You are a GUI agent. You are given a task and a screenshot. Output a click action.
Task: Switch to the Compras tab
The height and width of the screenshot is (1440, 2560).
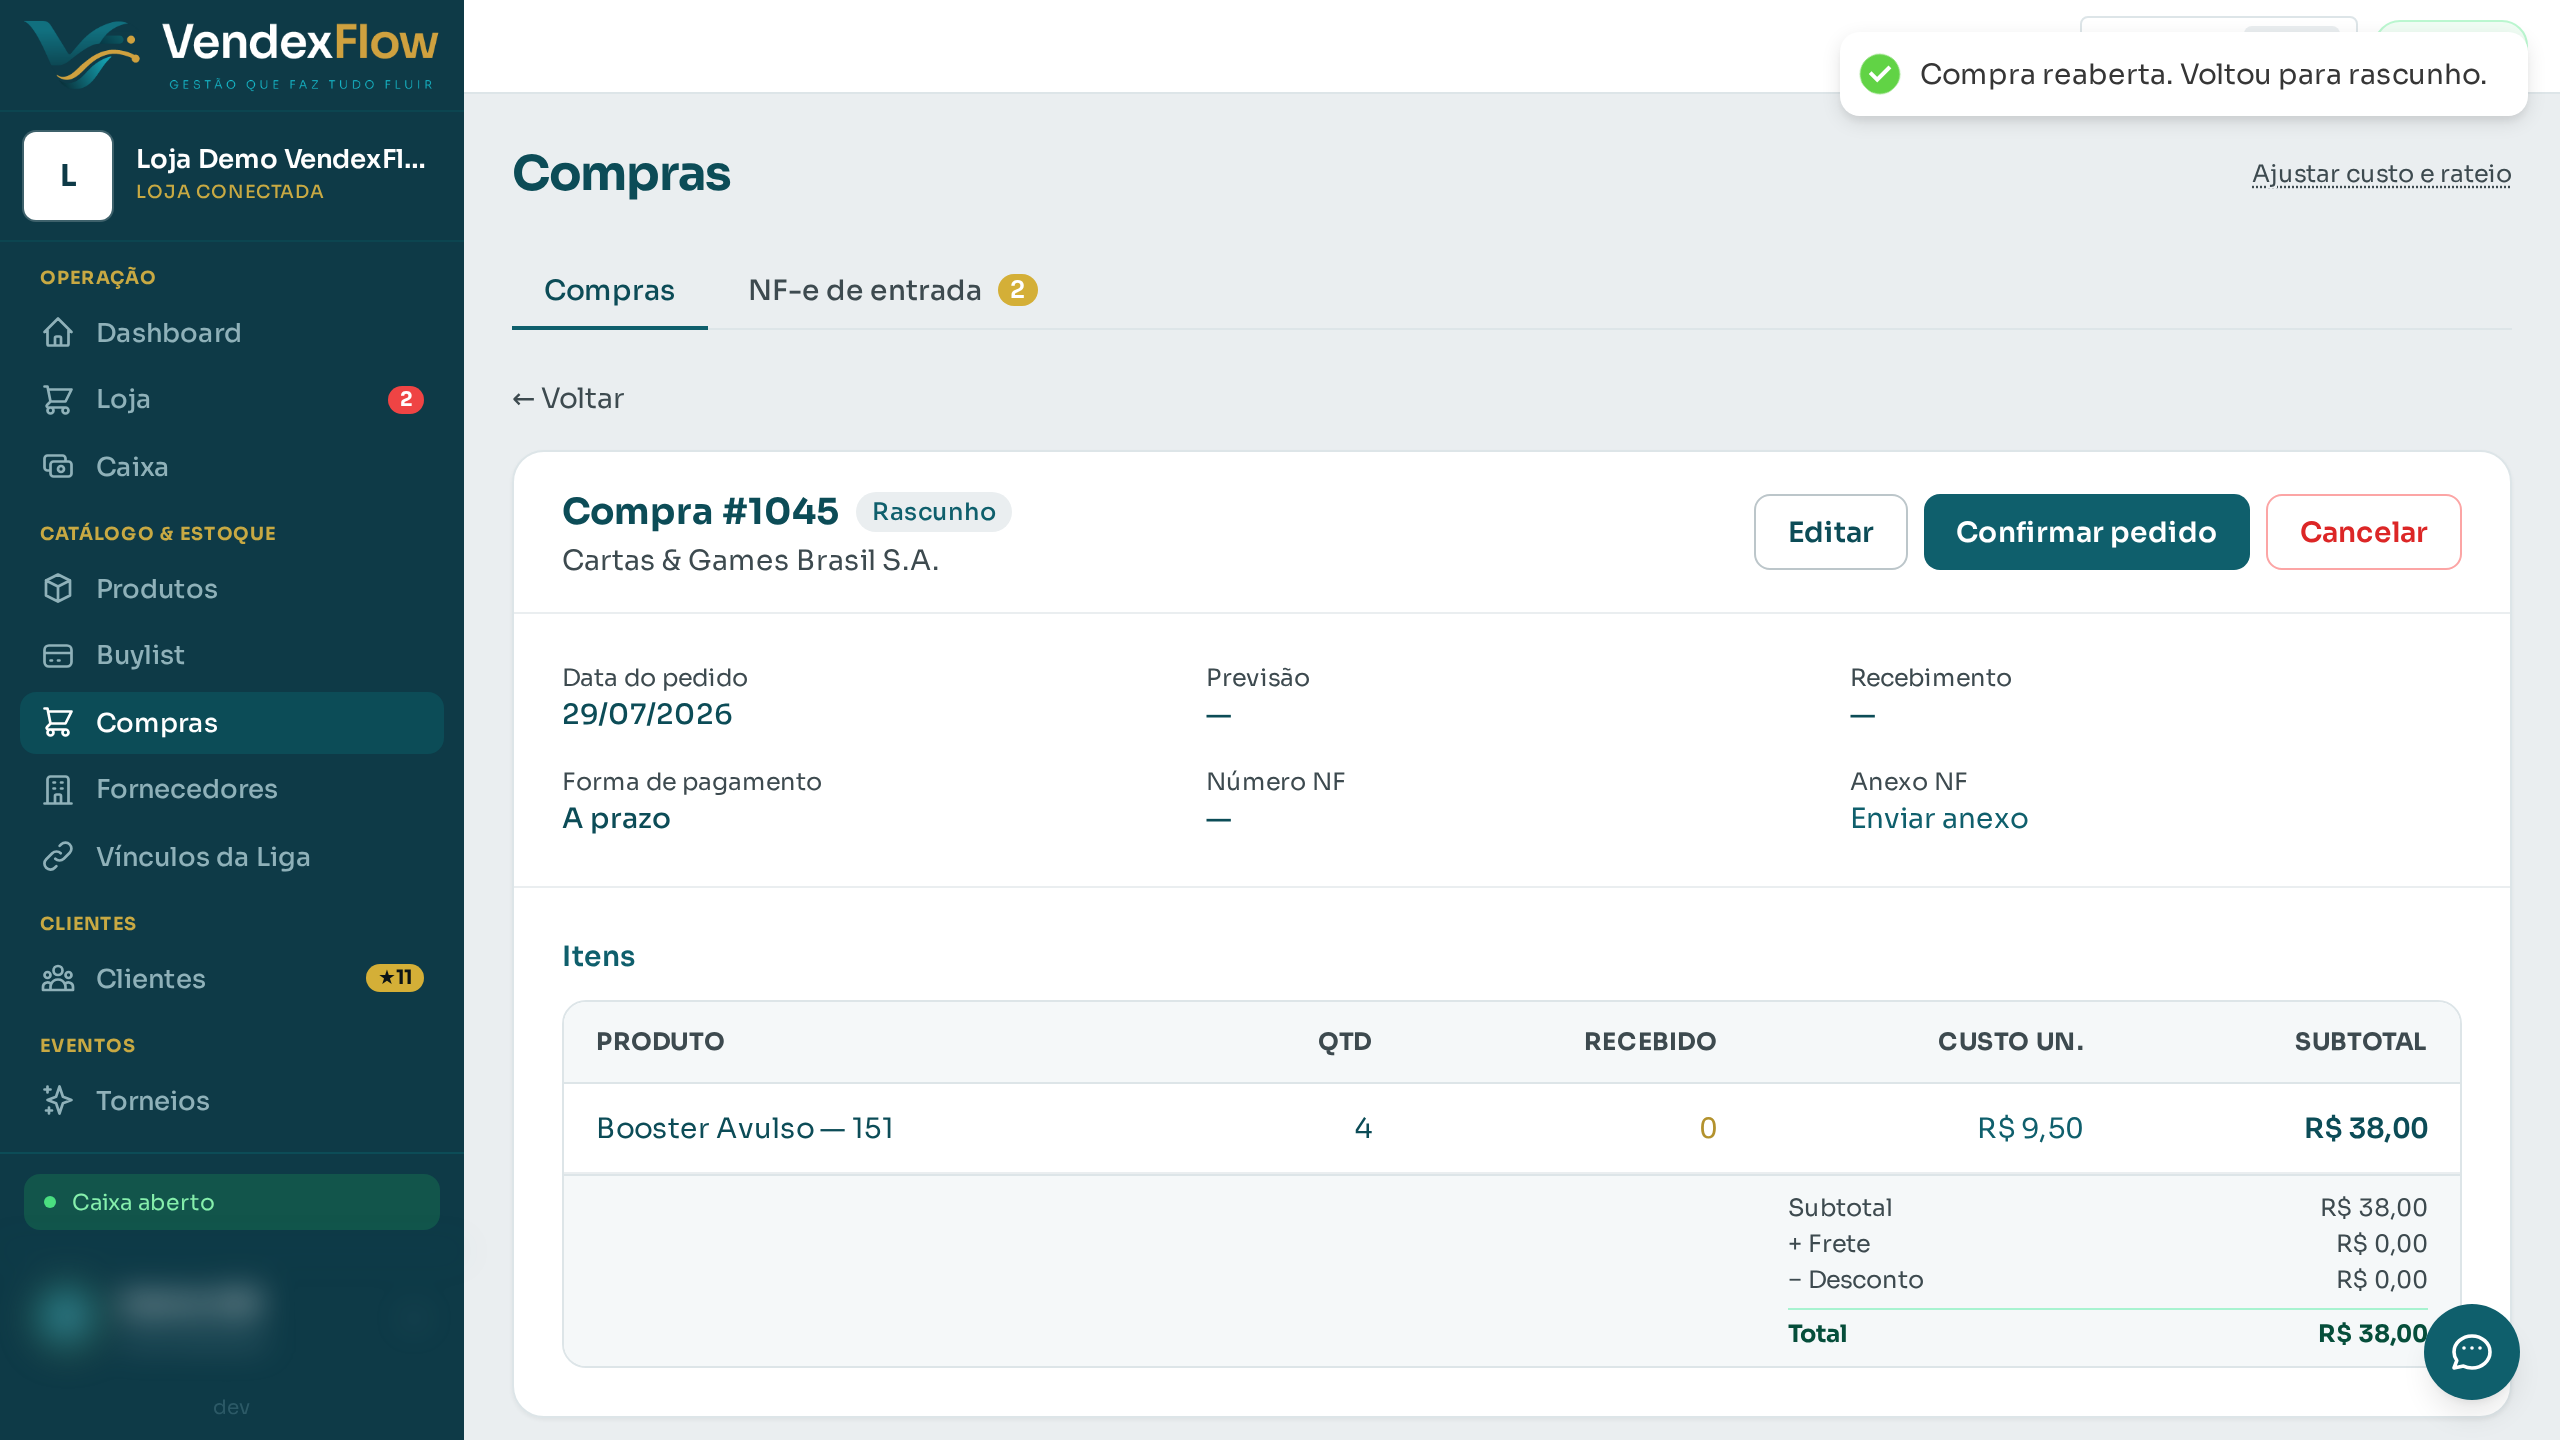pos(609,290)
